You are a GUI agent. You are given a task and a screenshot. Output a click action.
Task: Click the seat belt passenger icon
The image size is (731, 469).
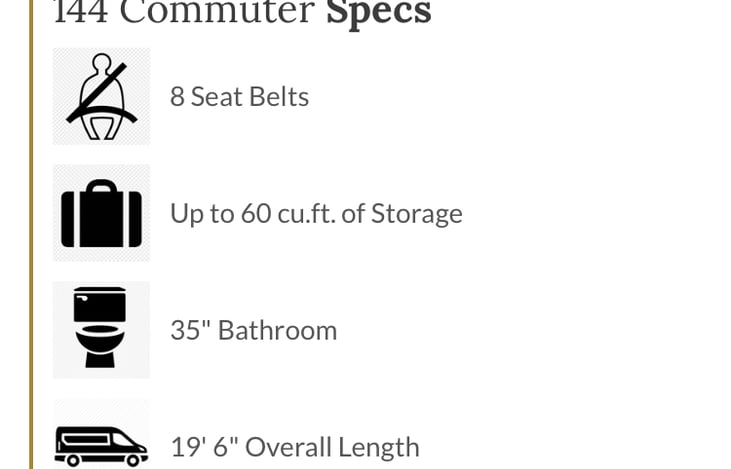[x=101, y=96]
